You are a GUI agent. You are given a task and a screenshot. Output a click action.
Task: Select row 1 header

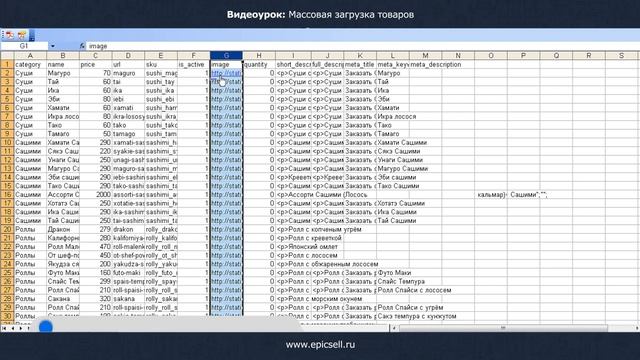(x=7, y=64)
